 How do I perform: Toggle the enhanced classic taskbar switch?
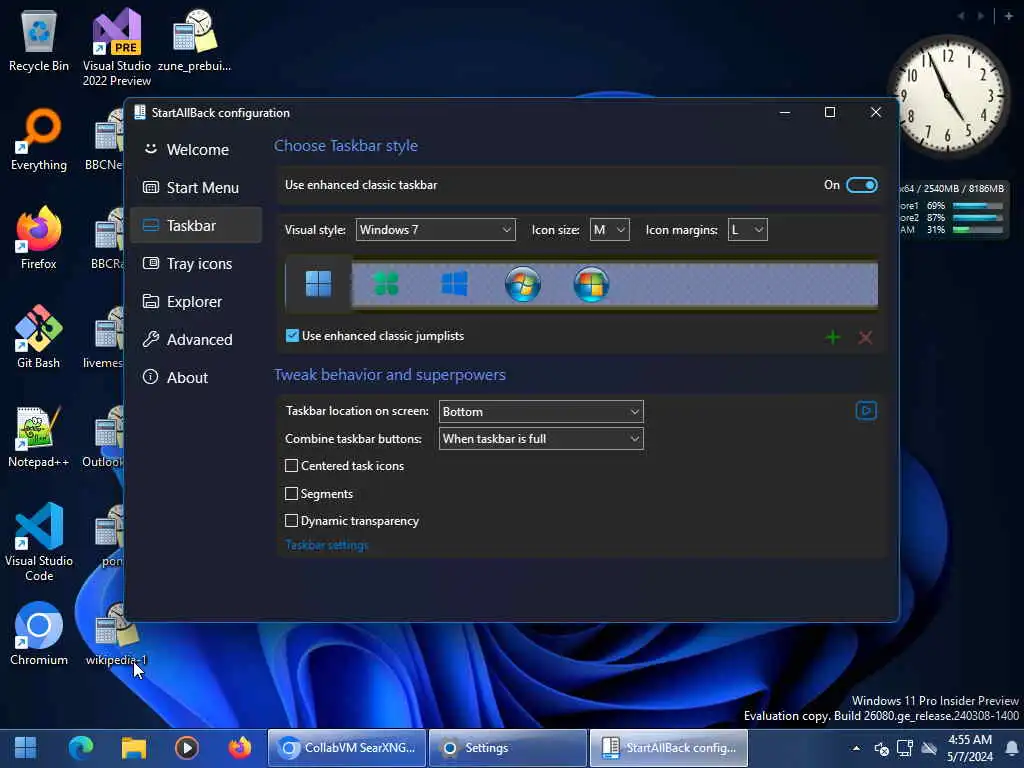click(861, 185)
